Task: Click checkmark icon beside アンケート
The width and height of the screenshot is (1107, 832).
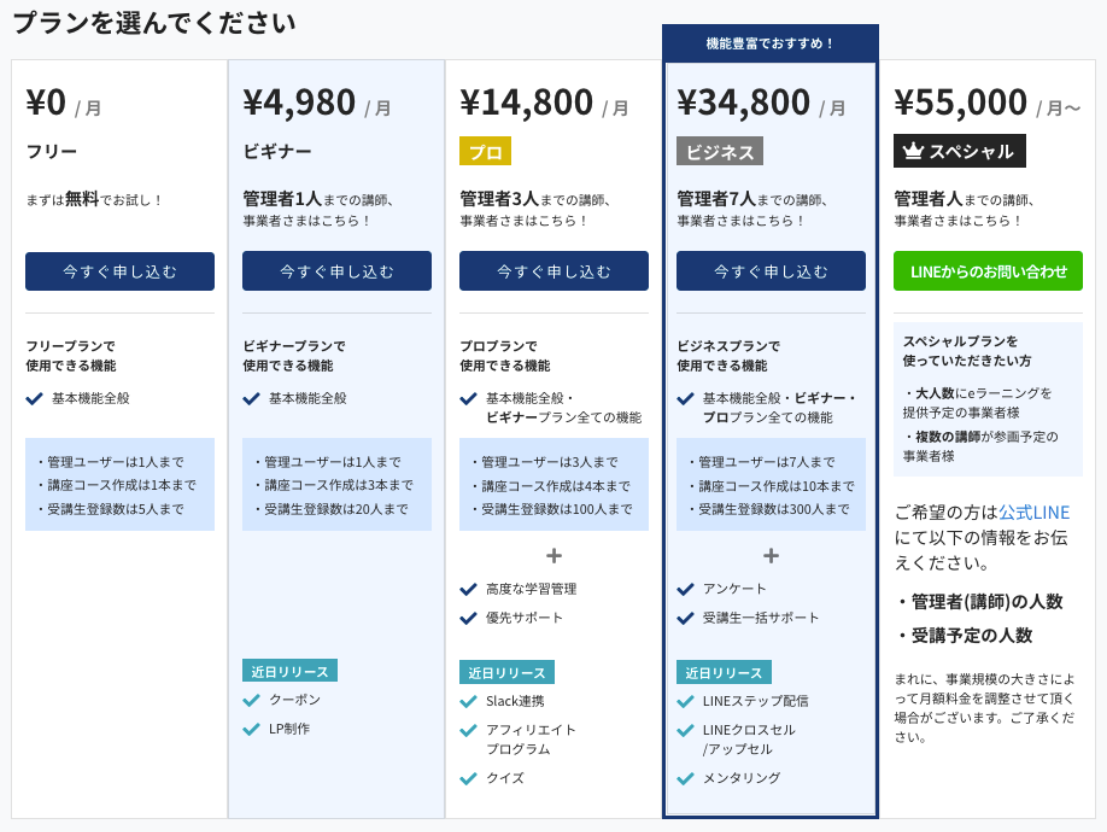Action: 685,589
